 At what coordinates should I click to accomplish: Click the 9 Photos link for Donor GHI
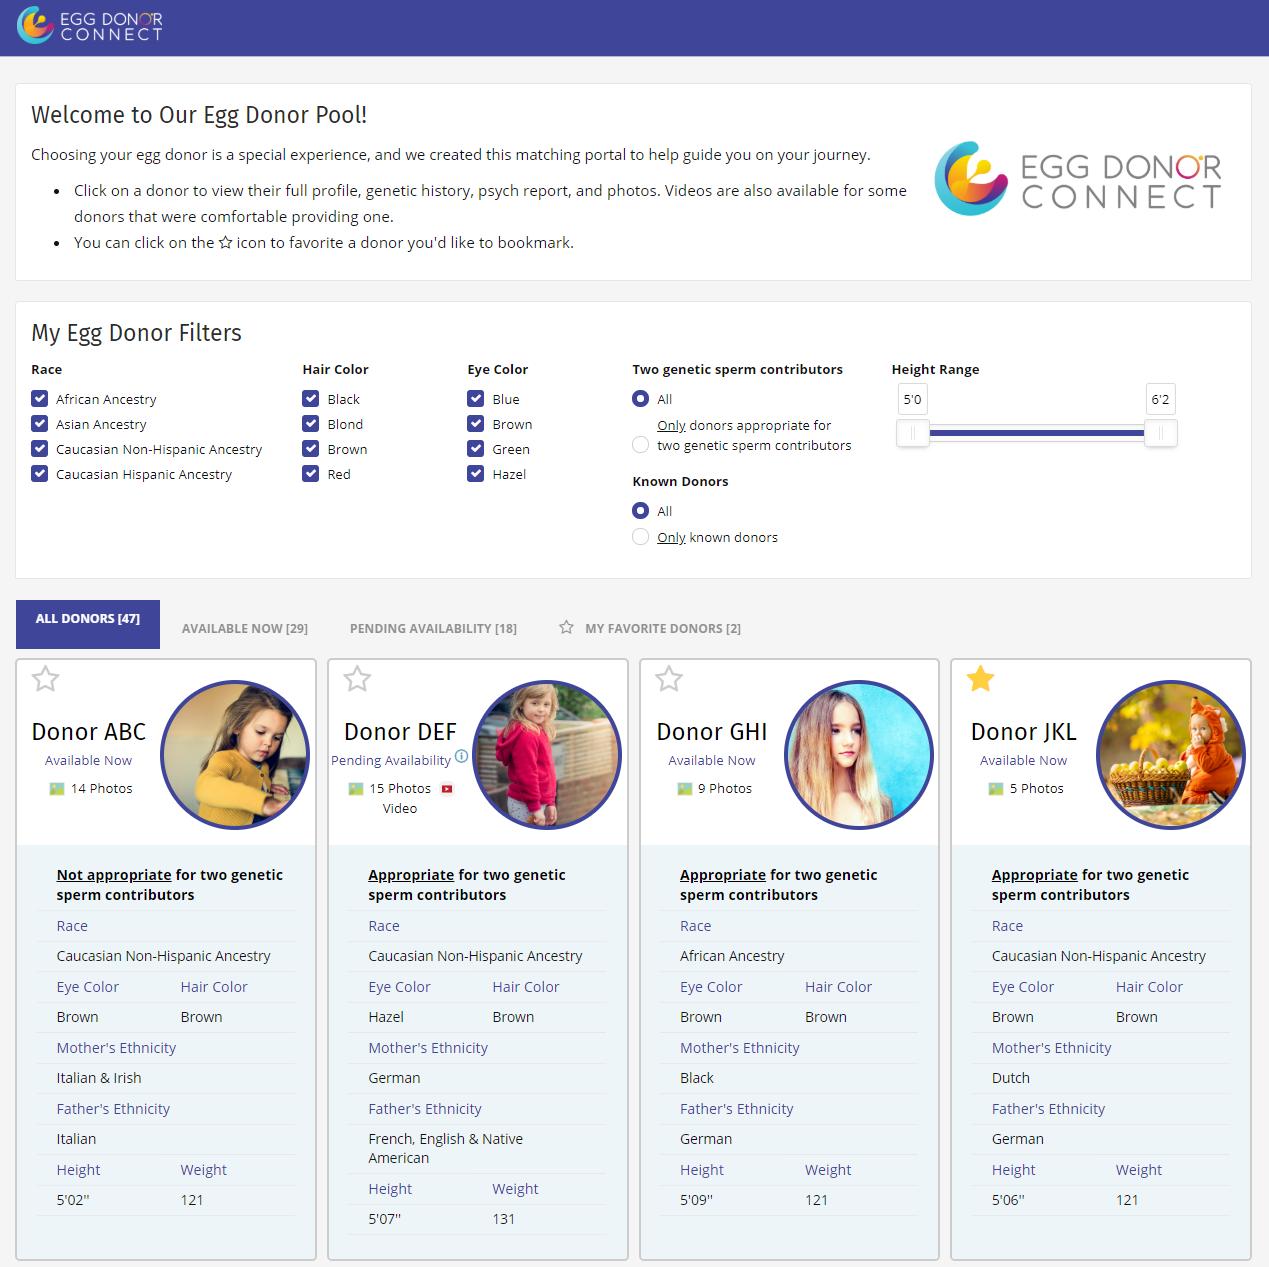[724, 789]
